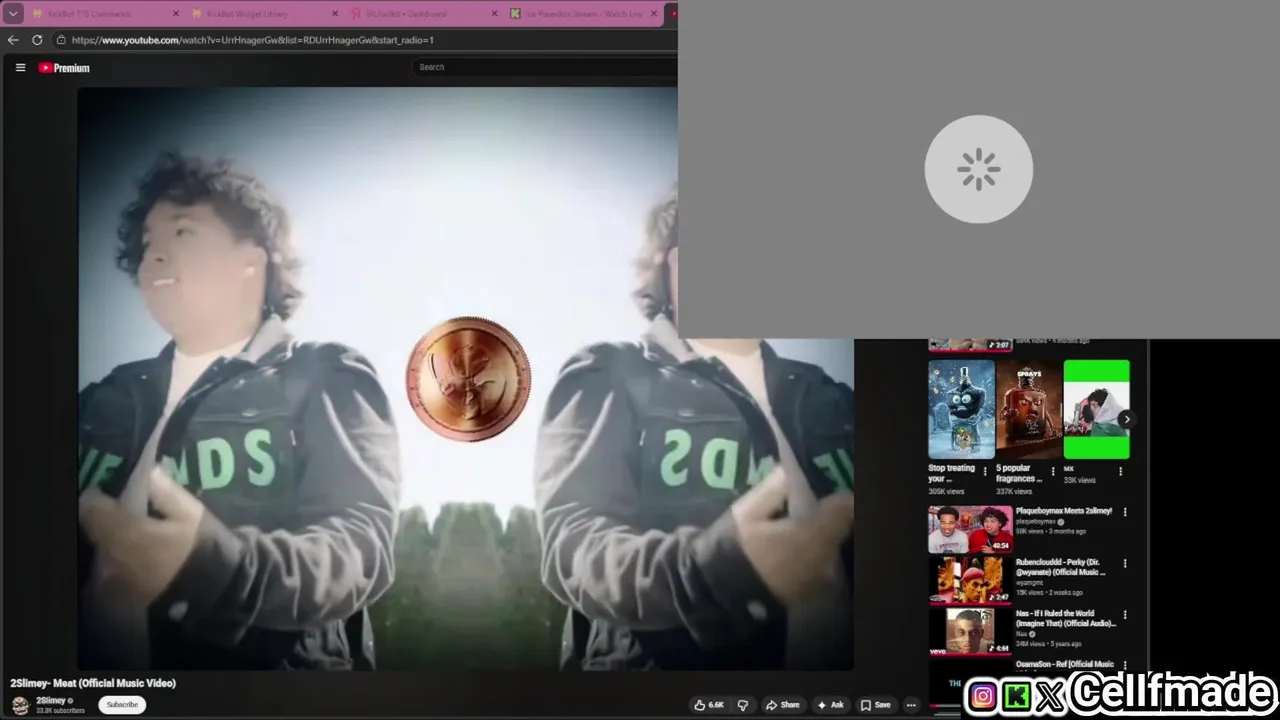Close the Poseidon Stream Watch Live tab
This screenshot has height=720, width=1280.
tap(655, 14)
